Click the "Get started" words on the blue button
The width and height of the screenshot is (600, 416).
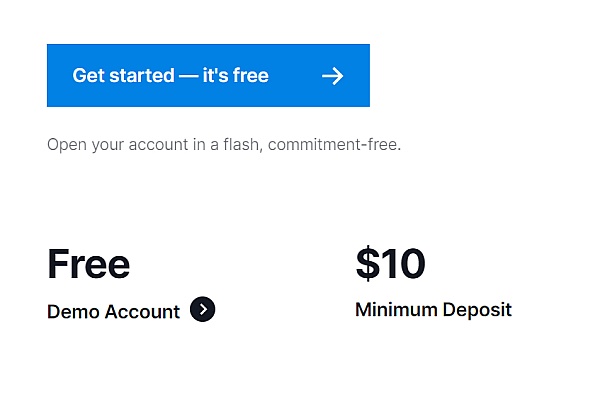click(x=124, y=75)
